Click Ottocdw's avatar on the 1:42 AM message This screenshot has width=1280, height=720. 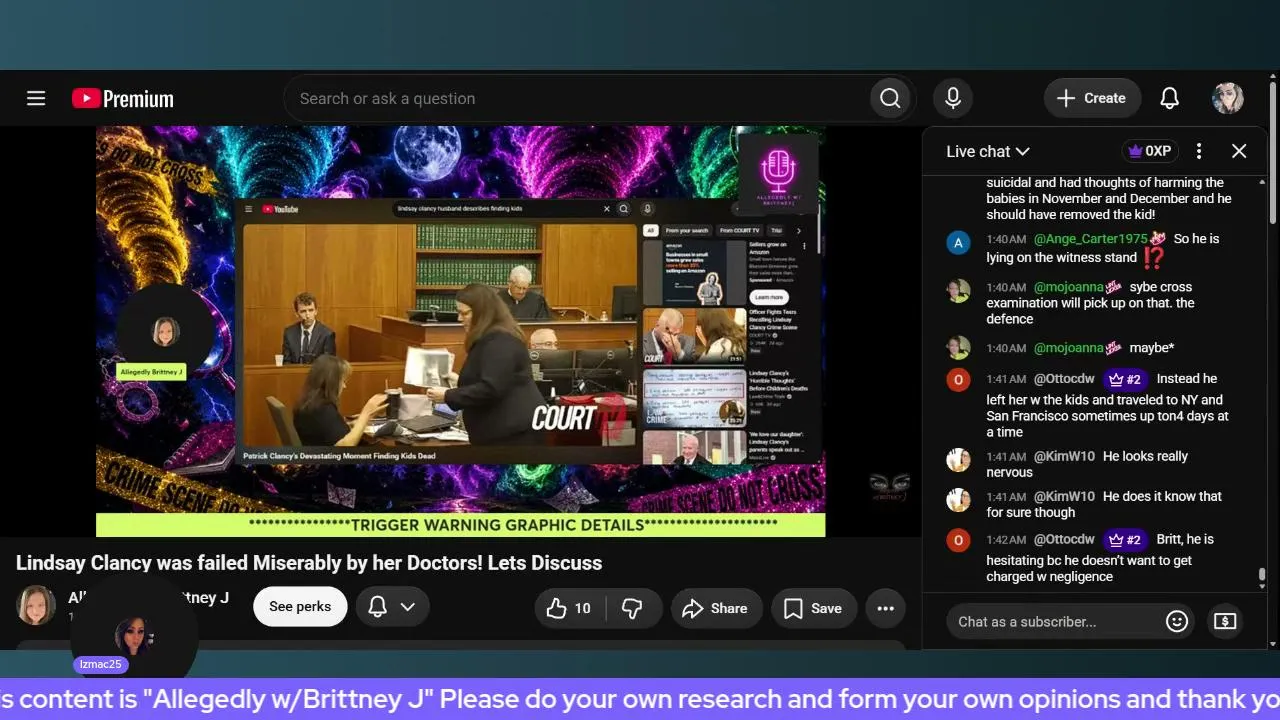click(x=958, y=541)
